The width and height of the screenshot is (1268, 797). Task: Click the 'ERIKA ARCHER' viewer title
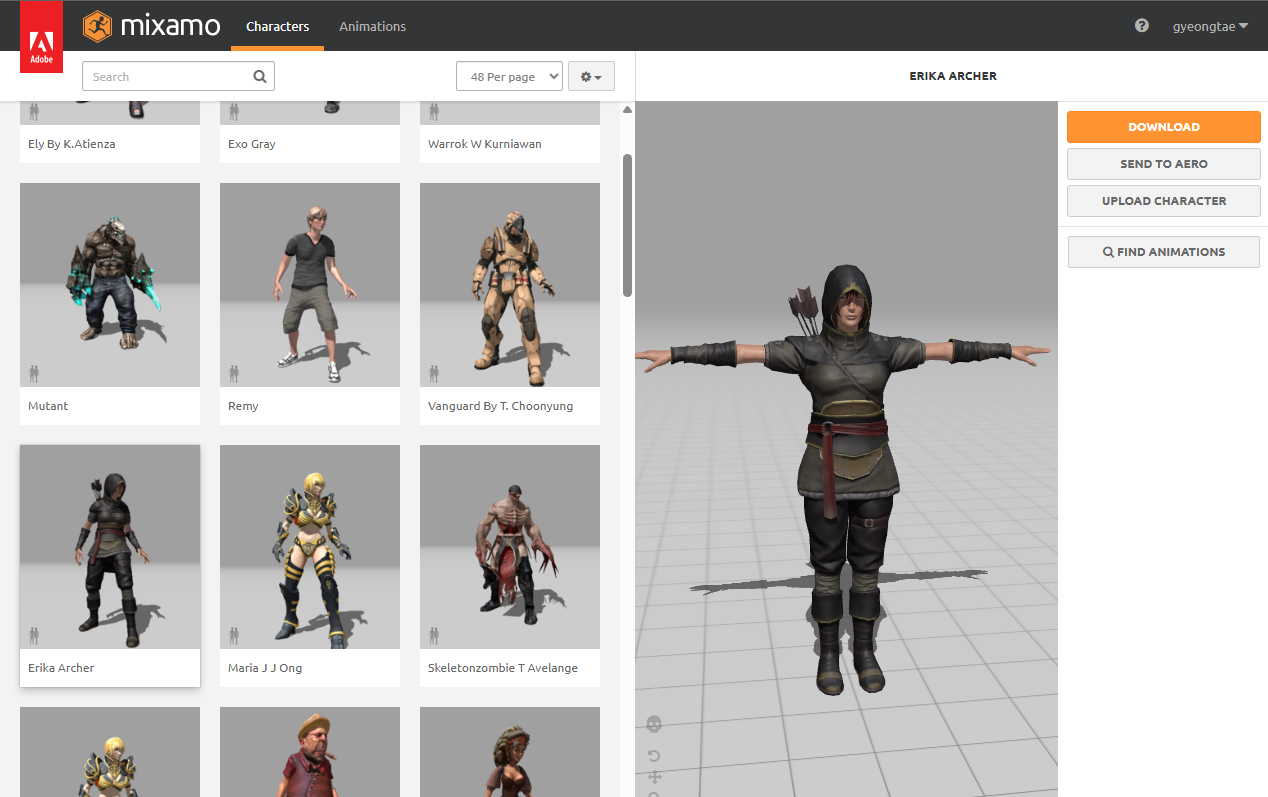(952, 76)
